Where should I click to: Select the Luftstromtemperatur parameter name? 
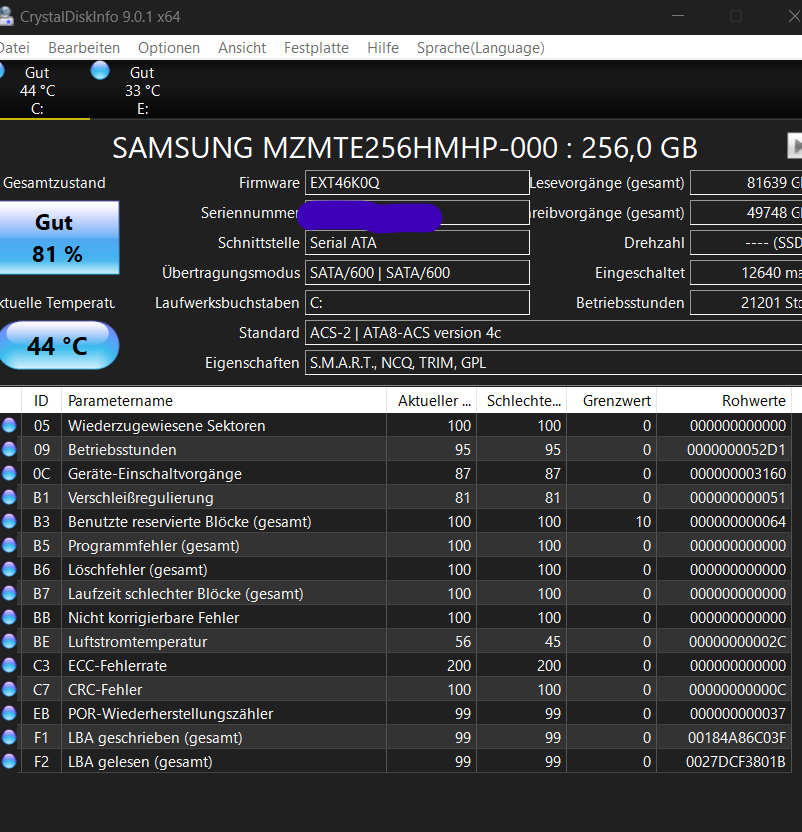137,642
